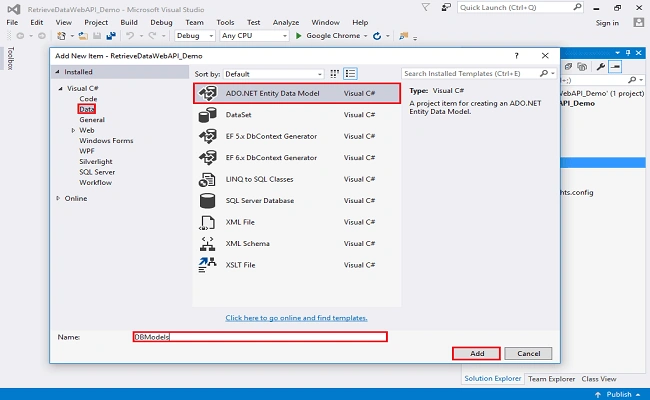
Task: Select EF 6.x DbContext Generator icon
Action: click(x=207, y=158)
